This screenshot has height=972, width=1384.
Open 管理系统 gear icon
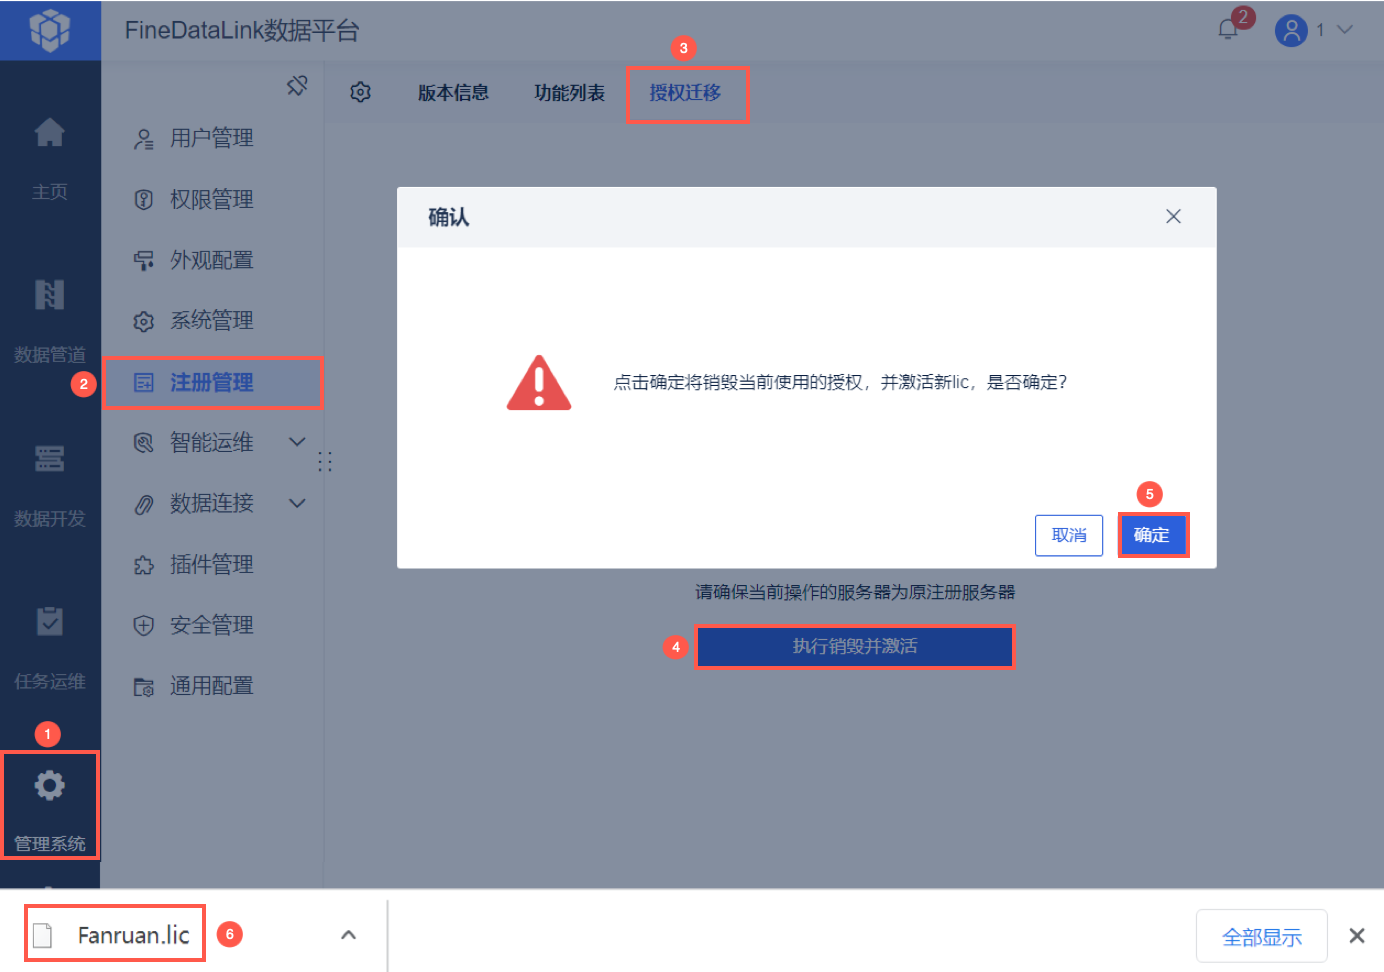coord(49,786)
